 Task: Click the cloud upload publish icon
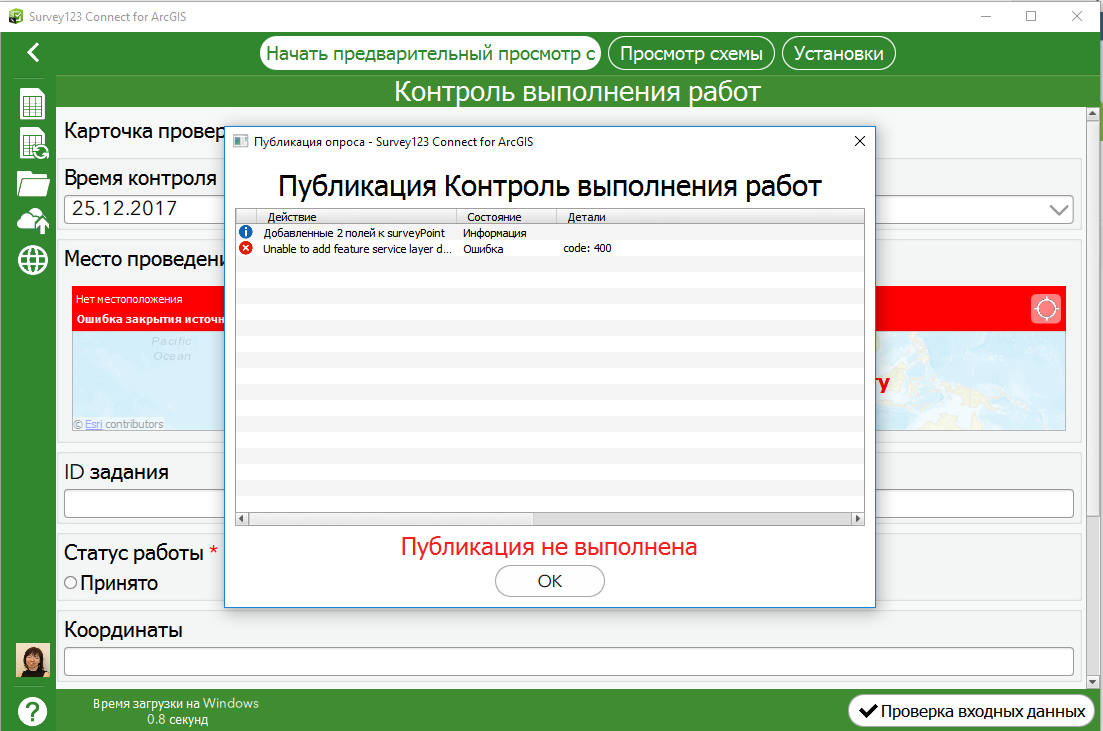point(33,221)
